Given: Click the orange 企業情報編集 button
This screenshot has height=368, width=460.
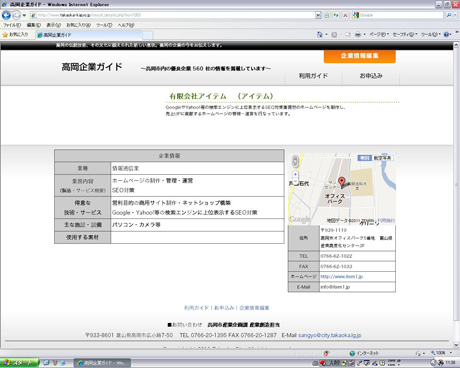Looking at the screenshot, I should 360,56.
